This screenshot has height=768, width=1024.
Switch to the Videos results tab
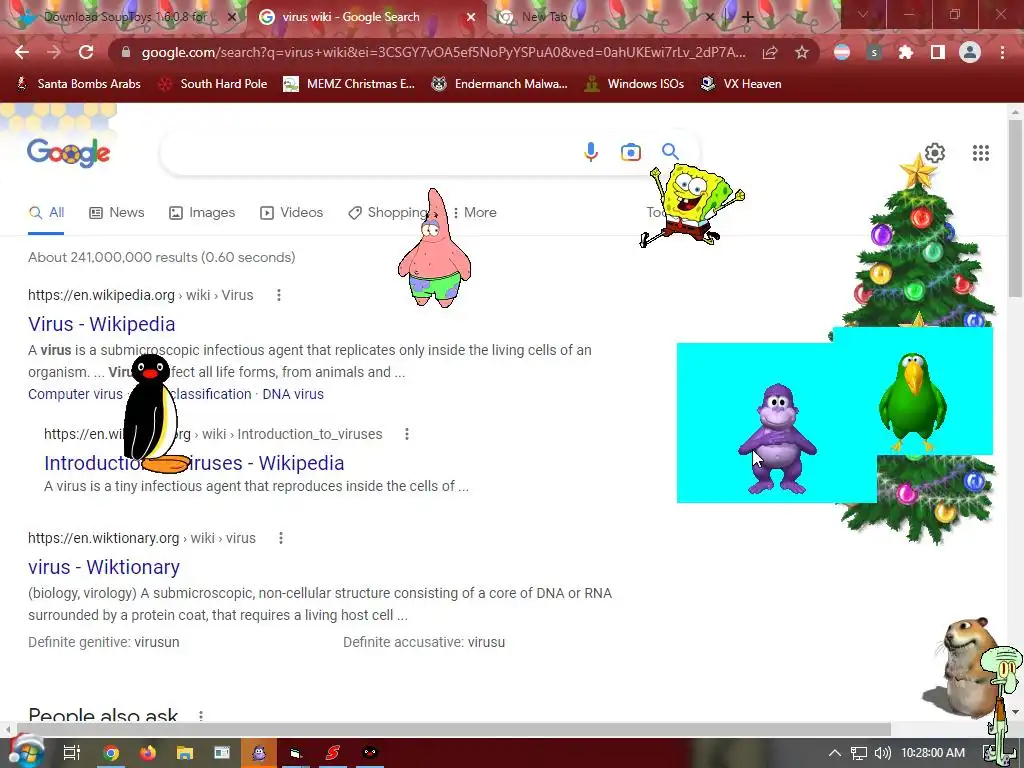click(x=291, y=213)
